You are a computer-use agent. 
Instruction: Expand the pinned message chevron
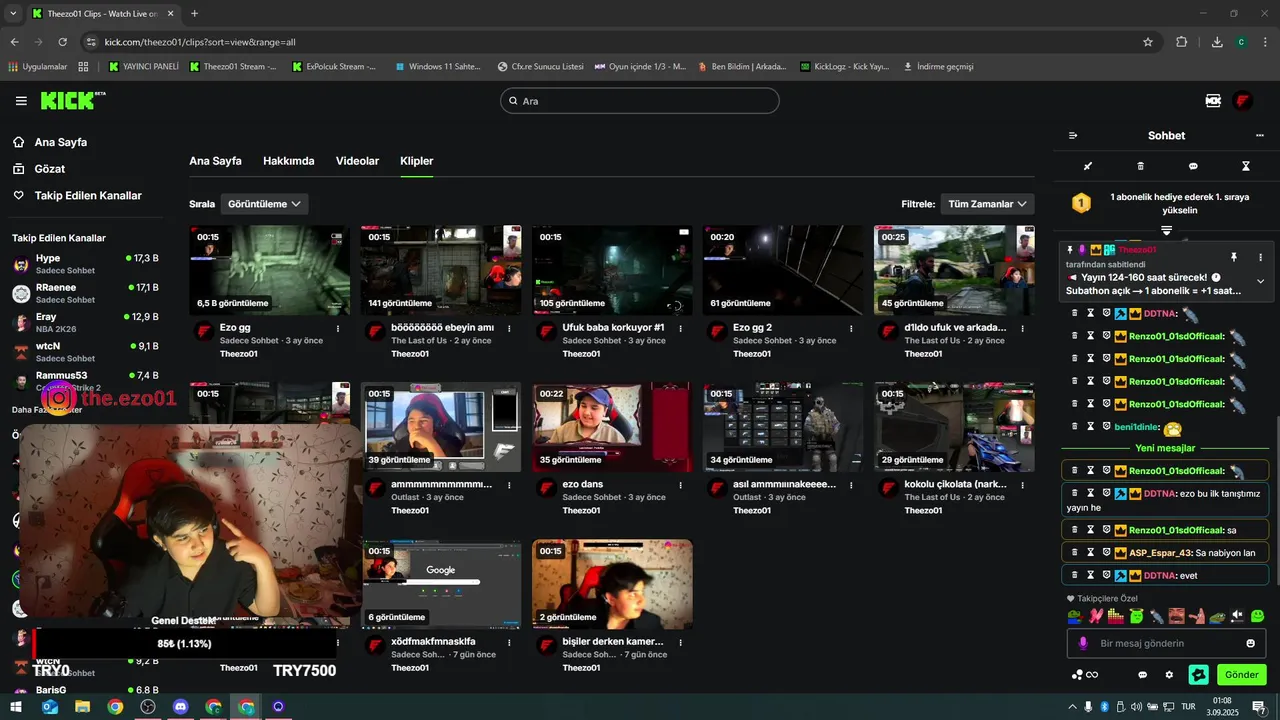click(x=1260, y=282)
